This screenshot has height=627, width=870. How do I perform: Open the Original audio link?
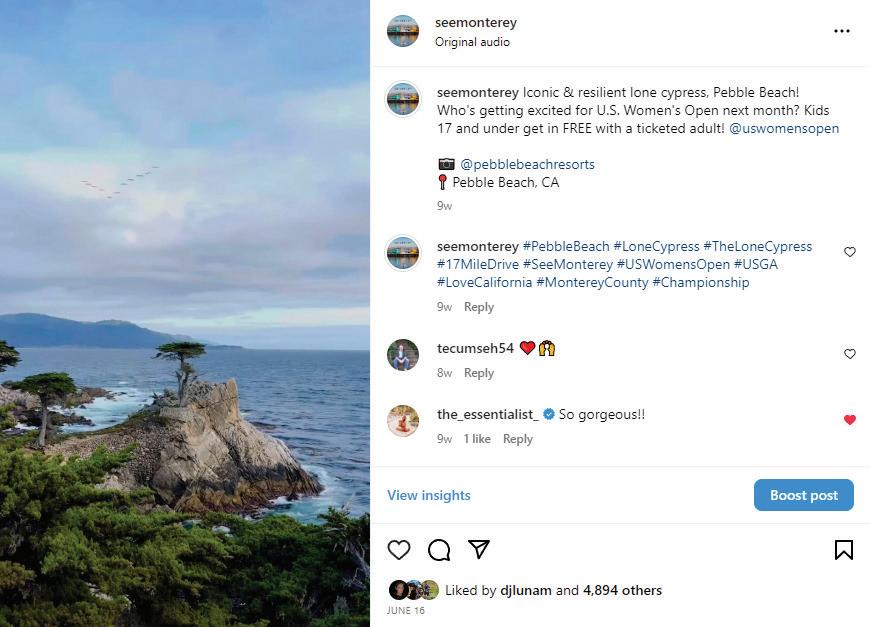(472, 42)
